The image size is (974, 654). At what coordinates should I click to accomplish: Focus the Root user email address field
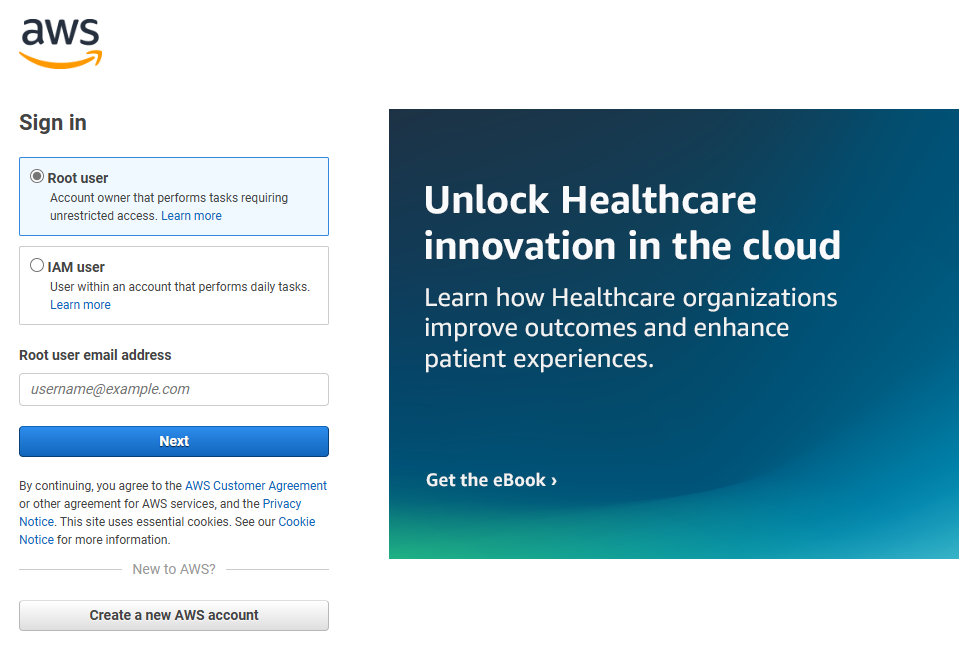174,390
